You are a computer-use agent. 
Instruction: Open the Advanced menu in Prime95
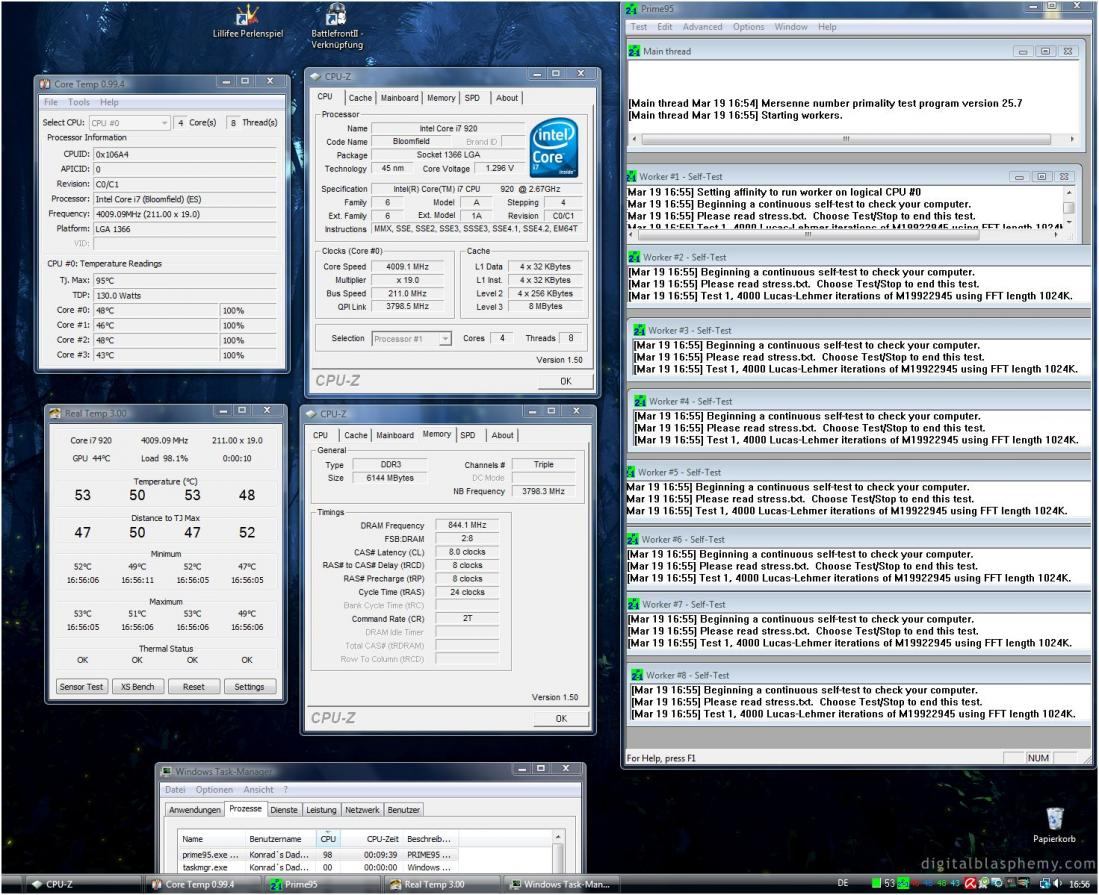(x=702, y=27)
